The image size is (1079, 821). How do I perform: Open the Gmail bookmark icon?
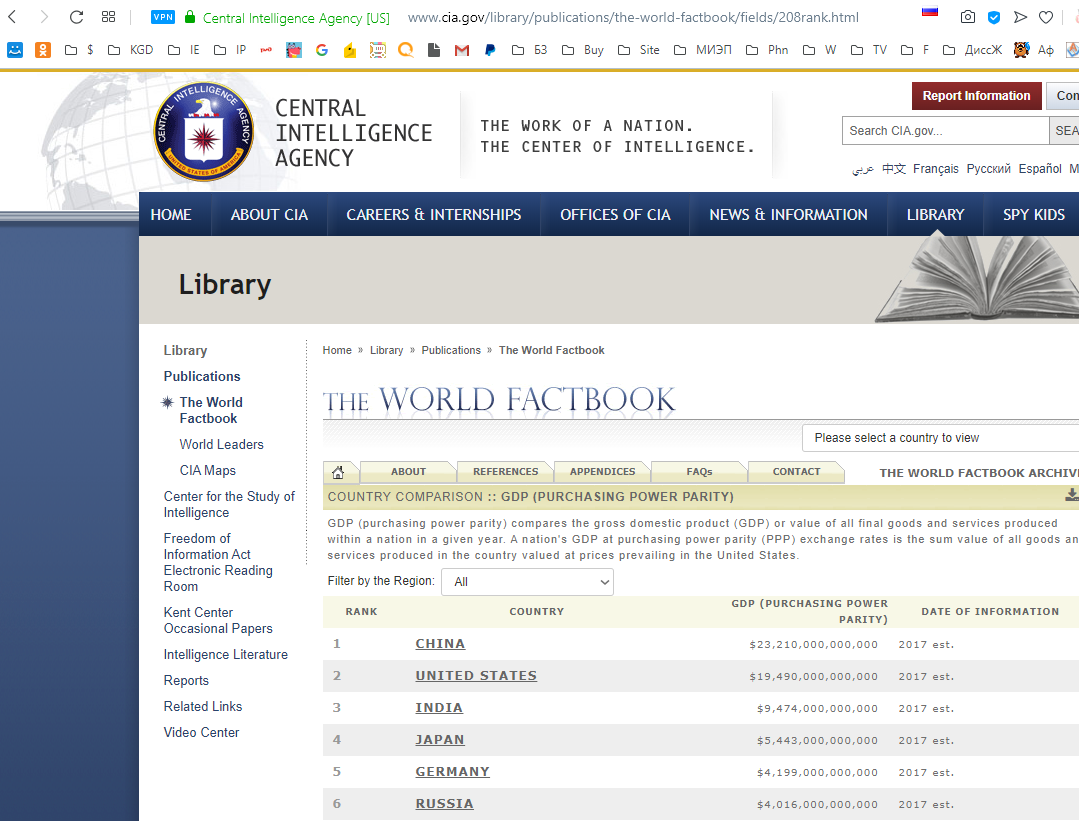[461, 50]
